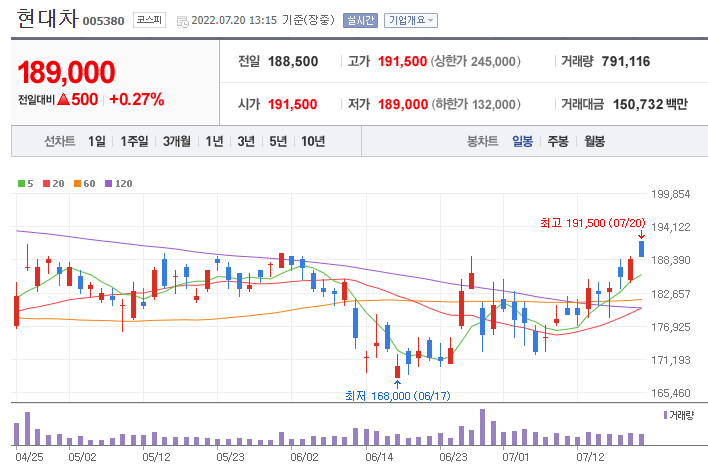Viewport: 708px width, 469px height.
Task: Click the 188,390 price axis label
Action: pos(671,260)
